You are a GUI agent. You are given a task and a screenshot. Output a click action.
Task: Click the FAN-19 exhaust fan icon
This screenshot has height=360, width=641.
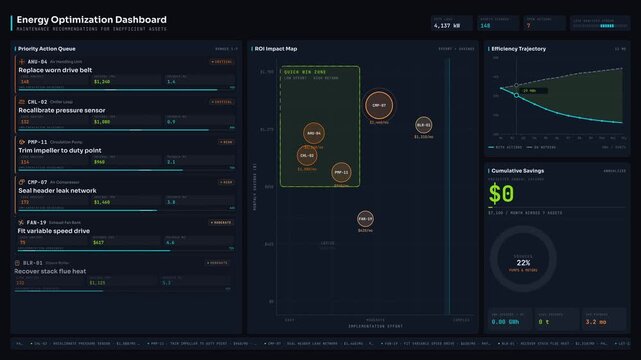coord(21,222)
